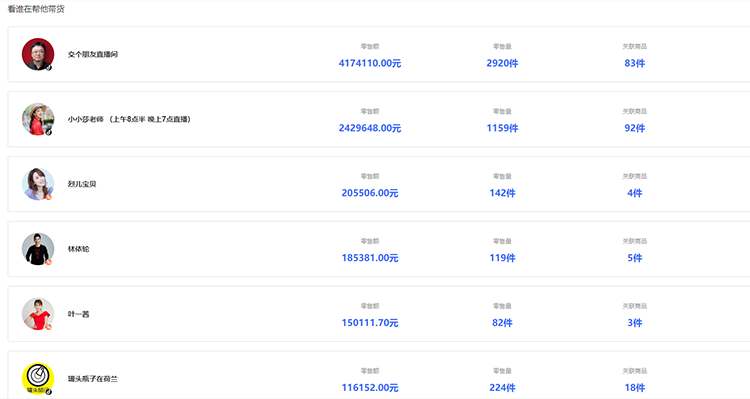Click sales amount 185381.00元
750x399 pixels.
point(370,258)
